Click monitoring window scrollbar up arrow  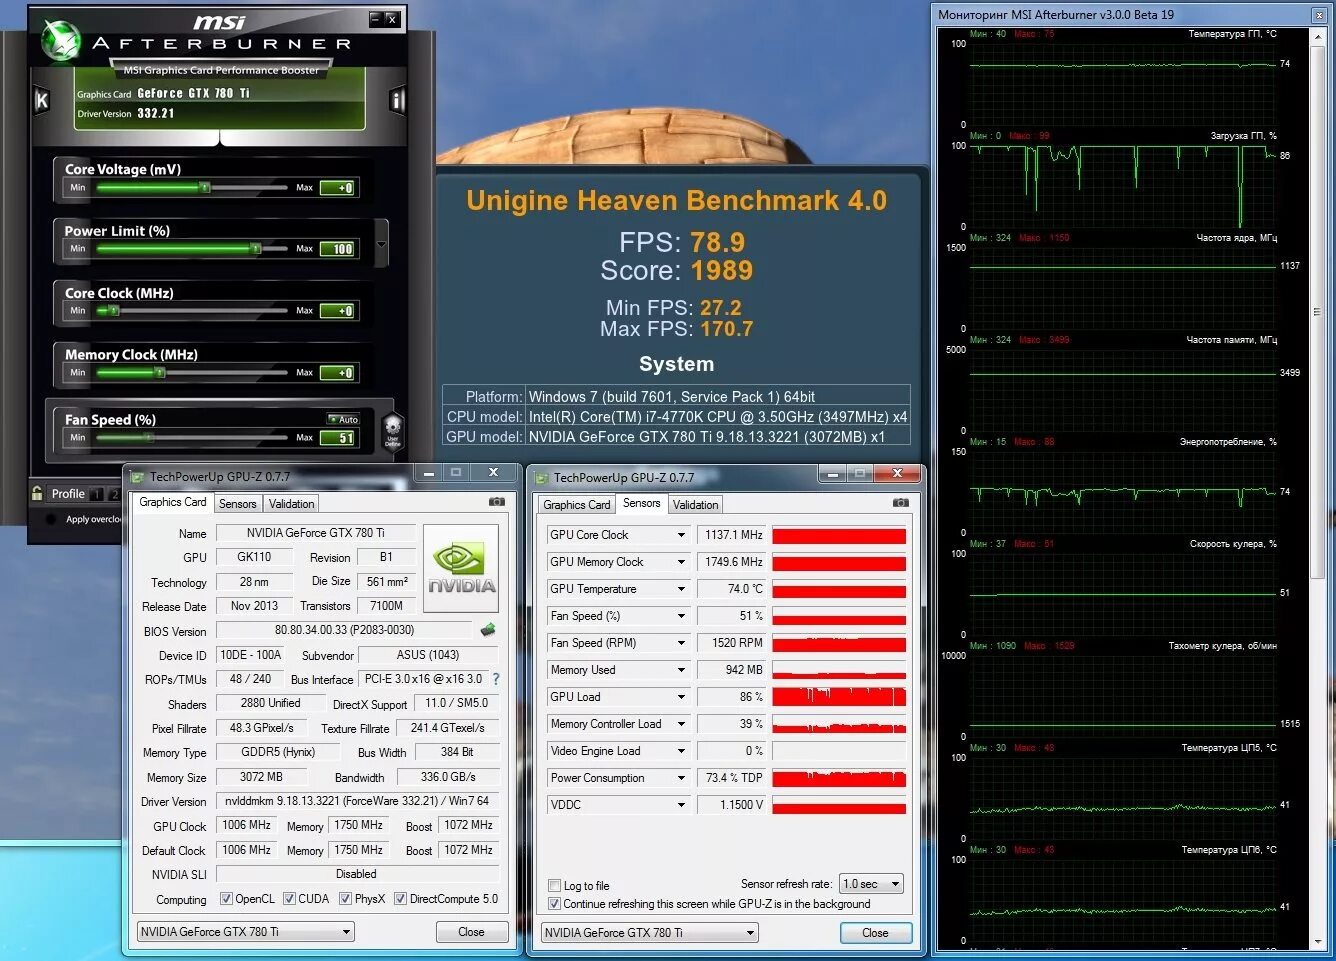1318,37
